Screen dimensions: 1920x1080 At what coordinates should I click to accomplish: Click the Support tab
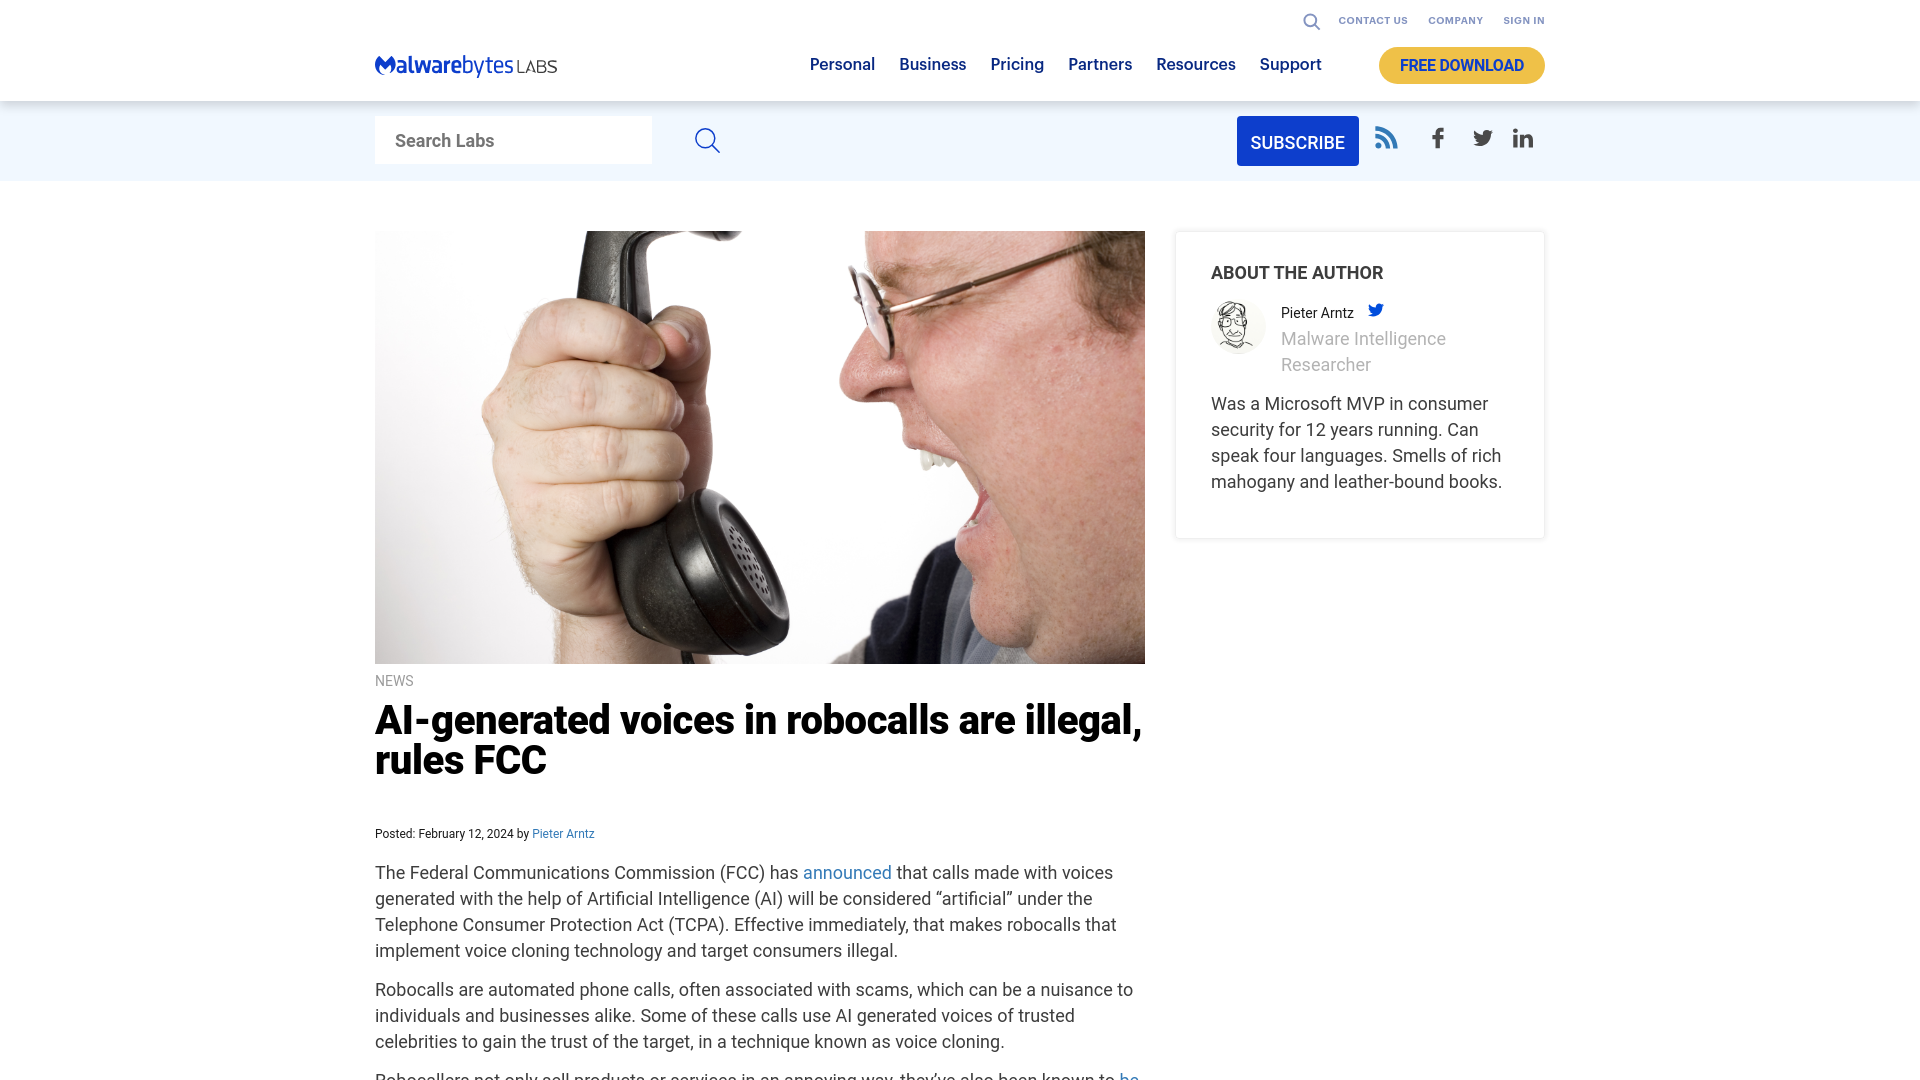[x=1290, y=63]
